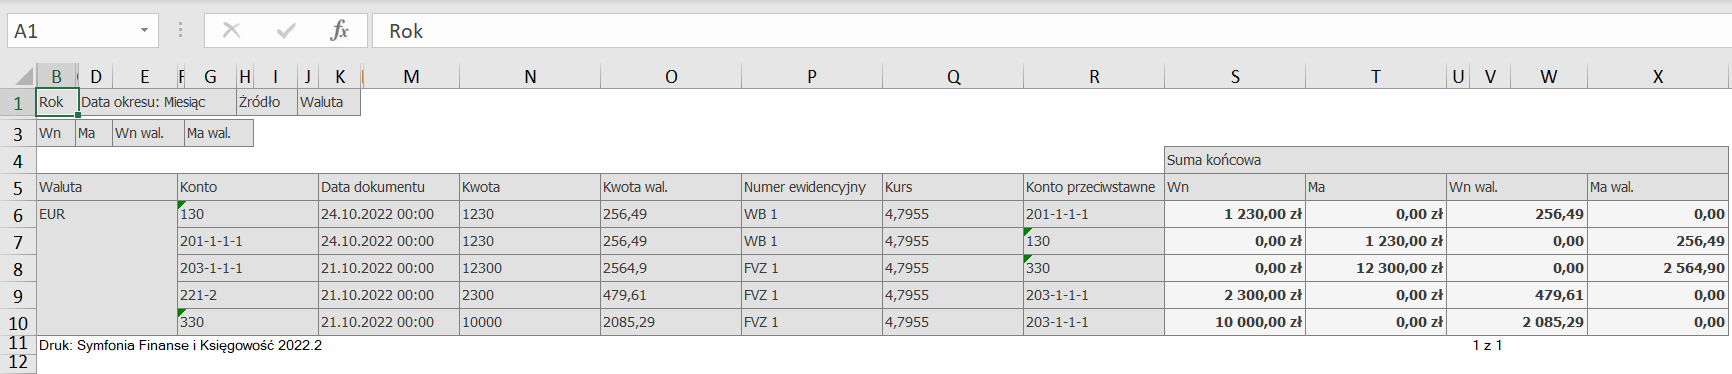Click the Rok filter field cell
Screen dimensions: 1732x374
pyautogui.click(x=57, y=102)
